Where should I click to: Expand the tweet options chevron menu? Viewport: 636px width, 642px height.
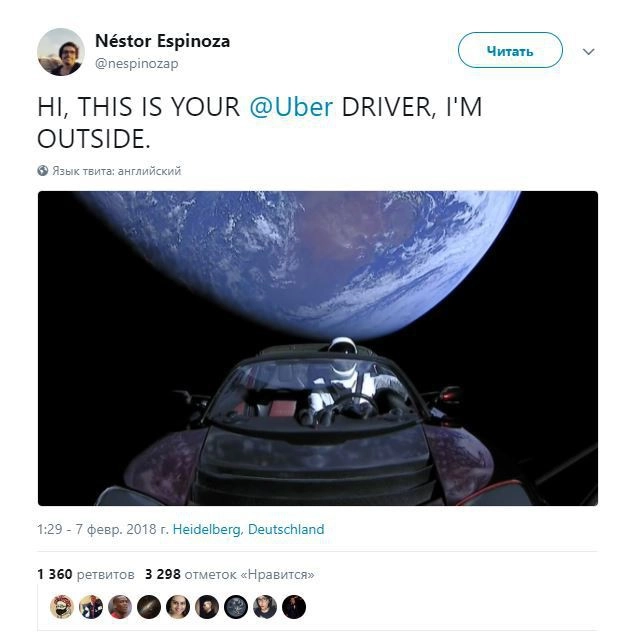(x=588, y=52)
